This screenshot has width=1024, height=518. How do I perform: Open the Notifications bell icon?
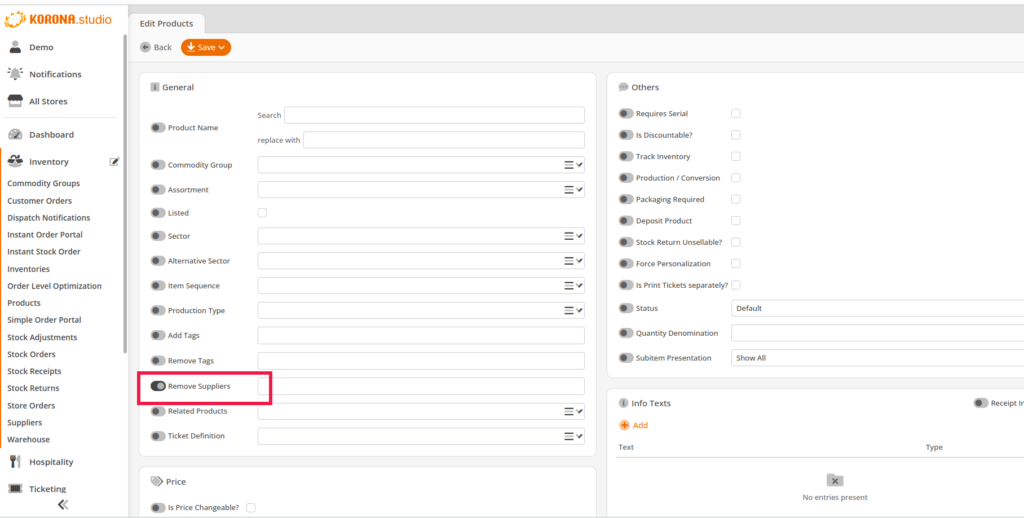[x=15, y=74]
